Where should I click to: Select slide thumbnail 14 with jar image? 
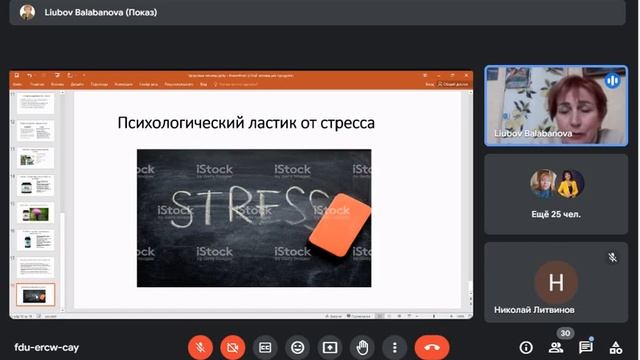[x=36, y=185]
